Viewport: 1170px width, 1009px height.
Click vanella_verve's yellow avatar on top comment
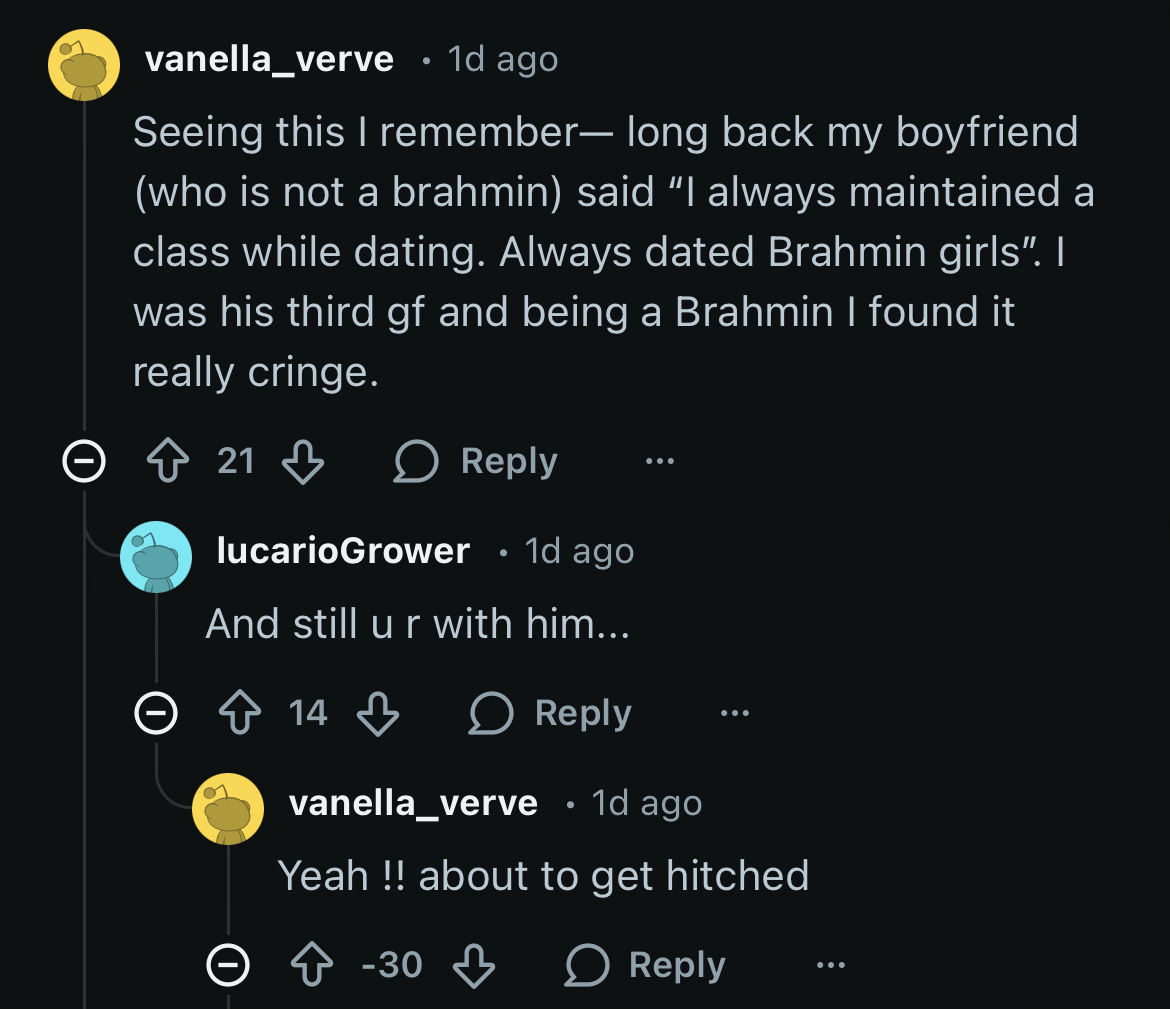[x=84, y=65]
